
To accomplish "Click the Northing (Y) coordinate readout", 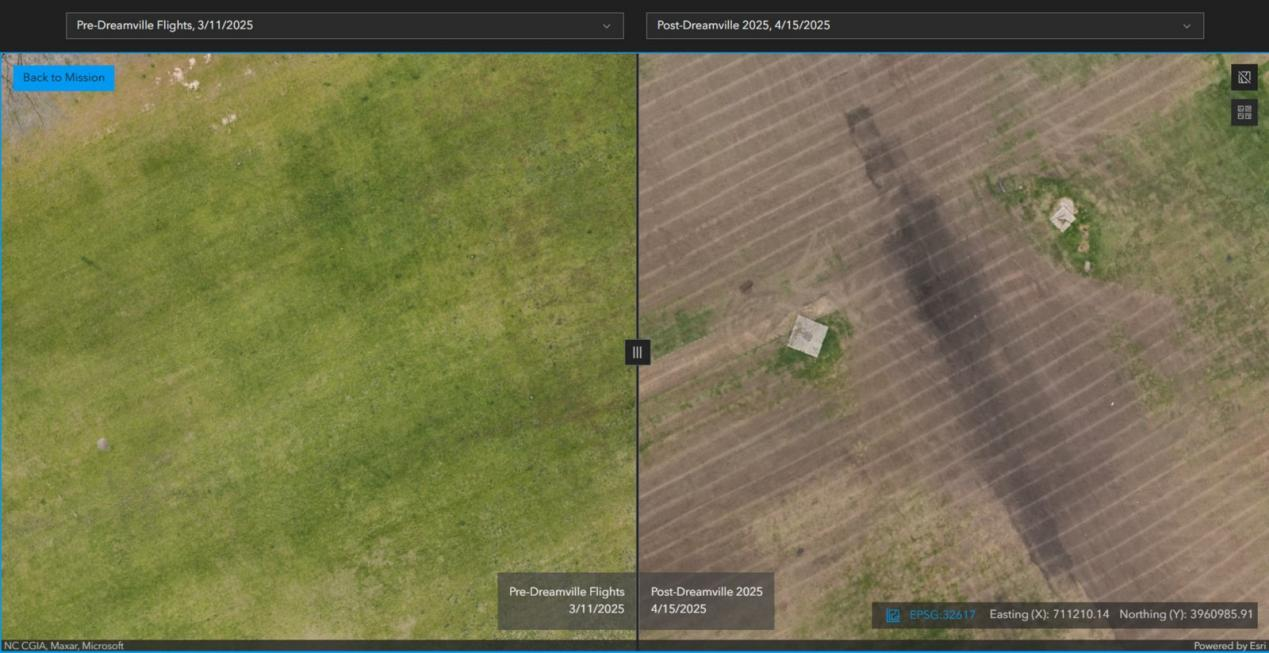I will point(1186,615).
